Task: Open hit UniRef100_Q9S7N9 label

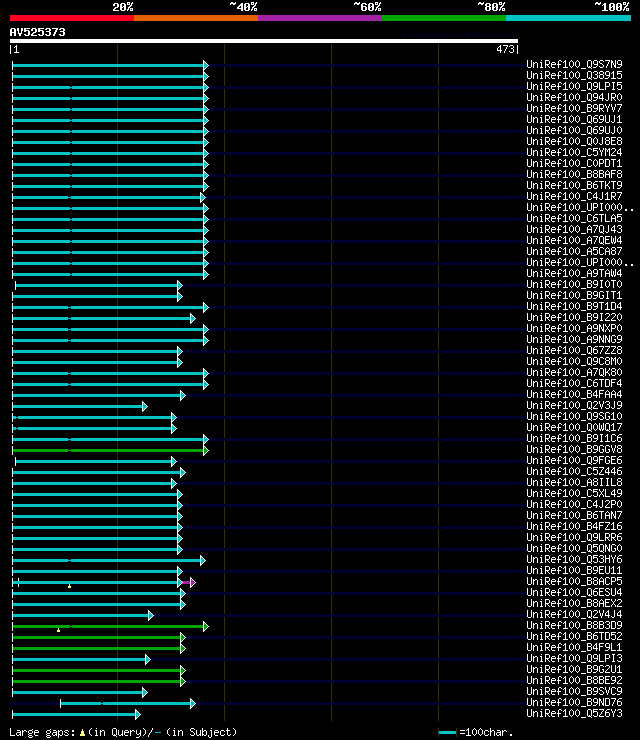Action: point(574,64)
